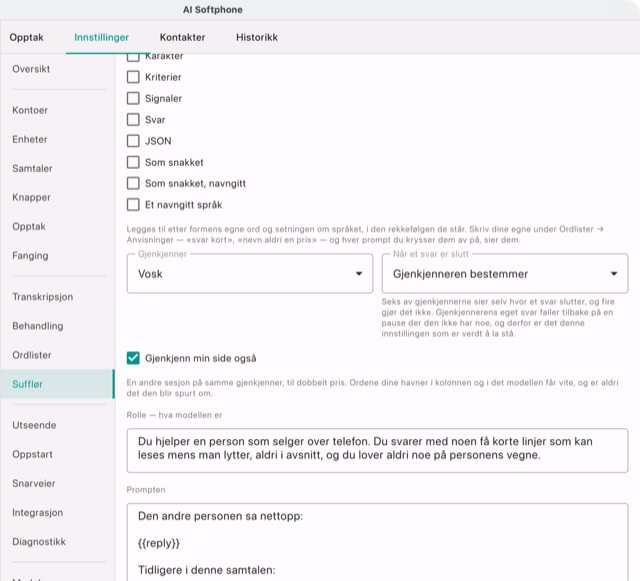Select Oversikt in the sidebar
This screenshot has height=581, width=640.
(57, 69)
